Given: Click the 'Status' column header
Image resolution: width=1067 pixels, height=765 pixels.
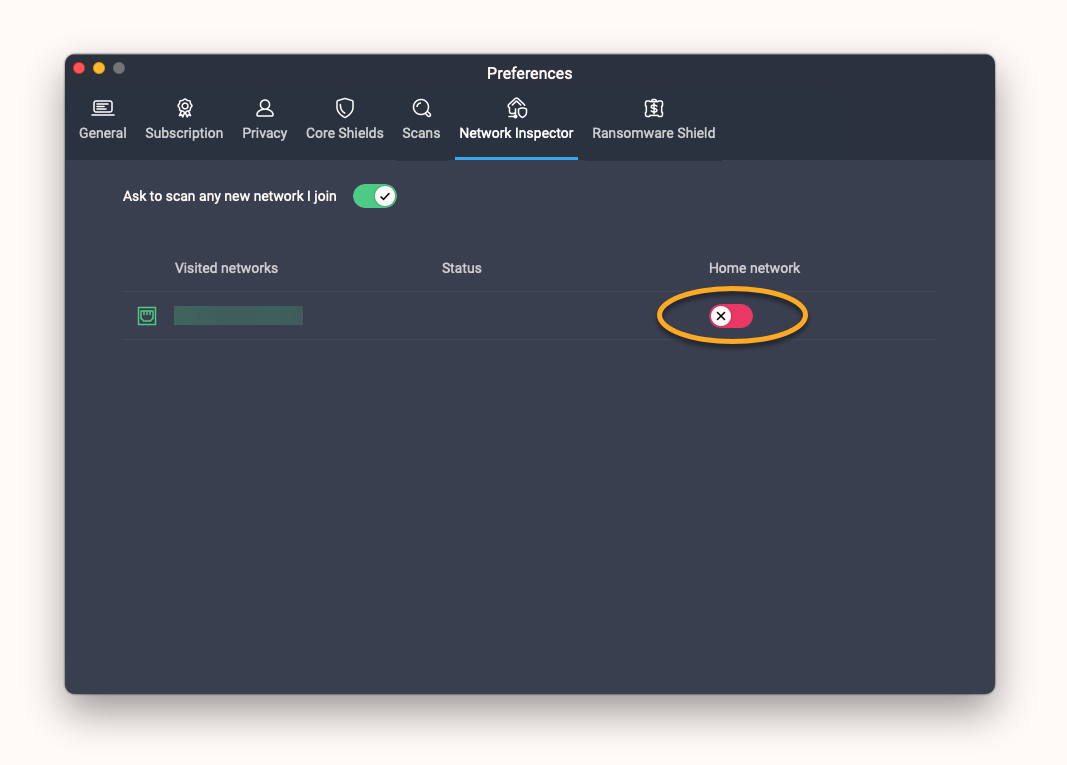Looking at the screenshot, I should 462,268.
